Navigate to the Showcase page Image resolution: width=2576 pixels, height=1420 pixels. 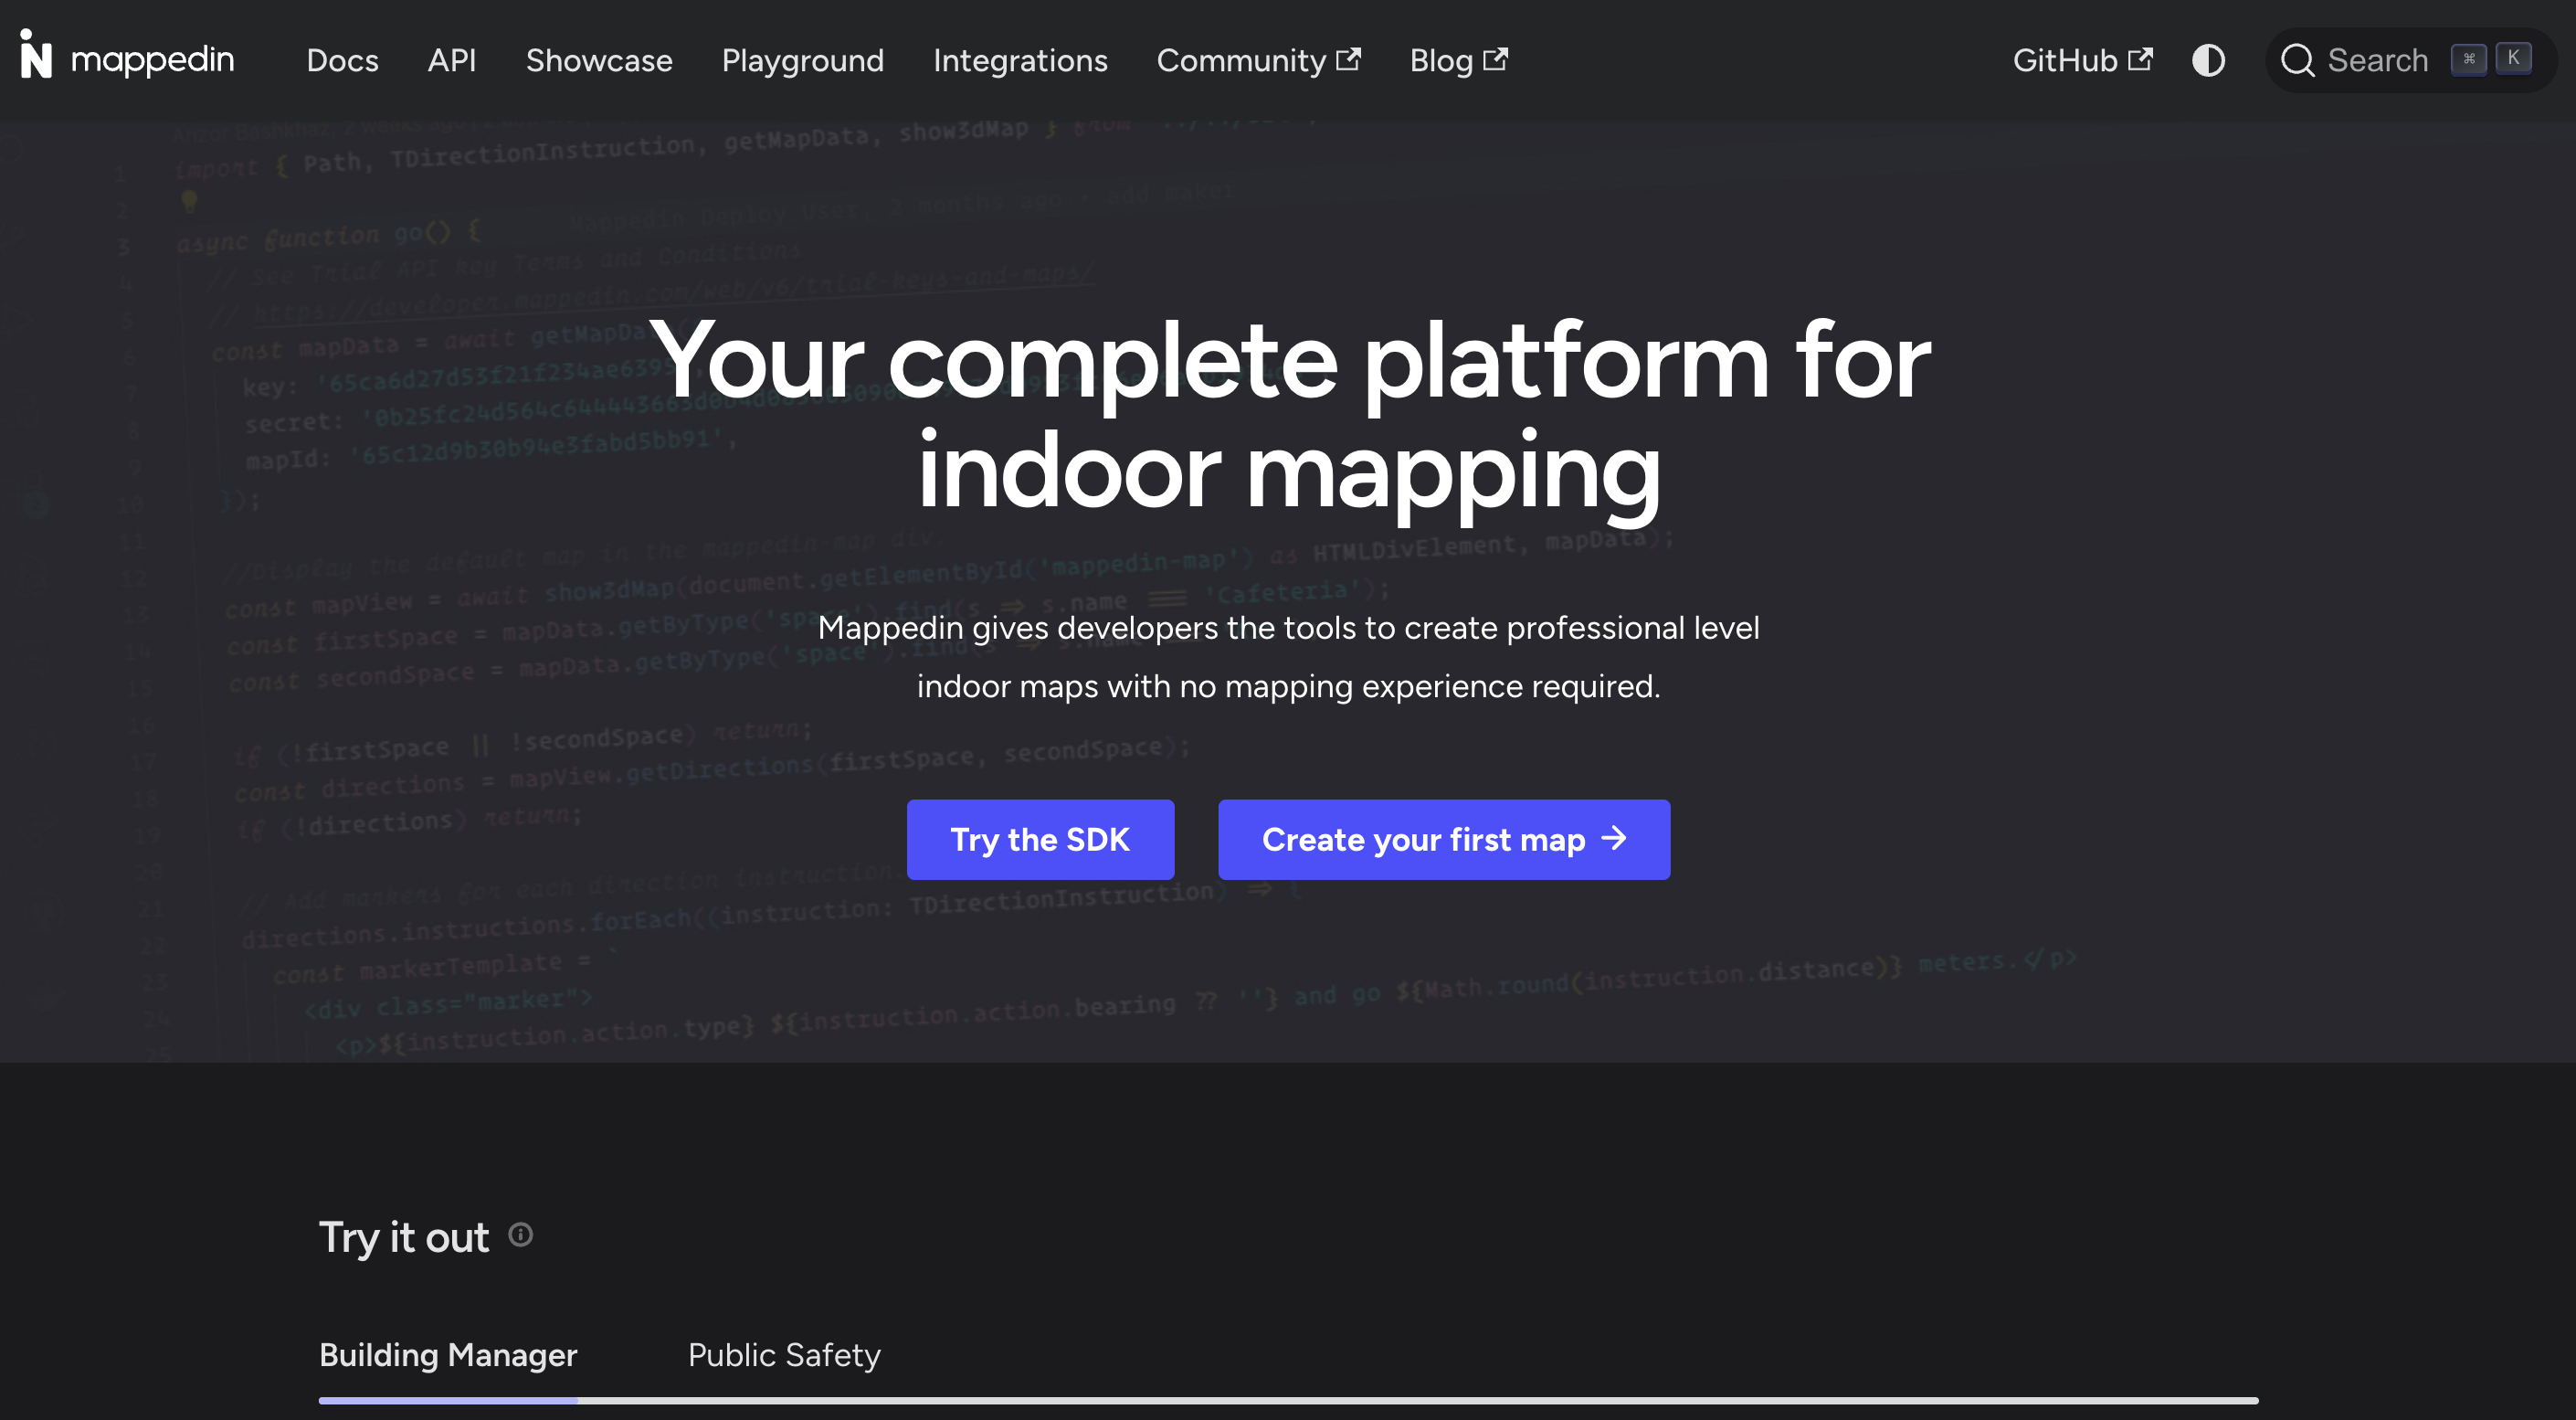point(599,60)
